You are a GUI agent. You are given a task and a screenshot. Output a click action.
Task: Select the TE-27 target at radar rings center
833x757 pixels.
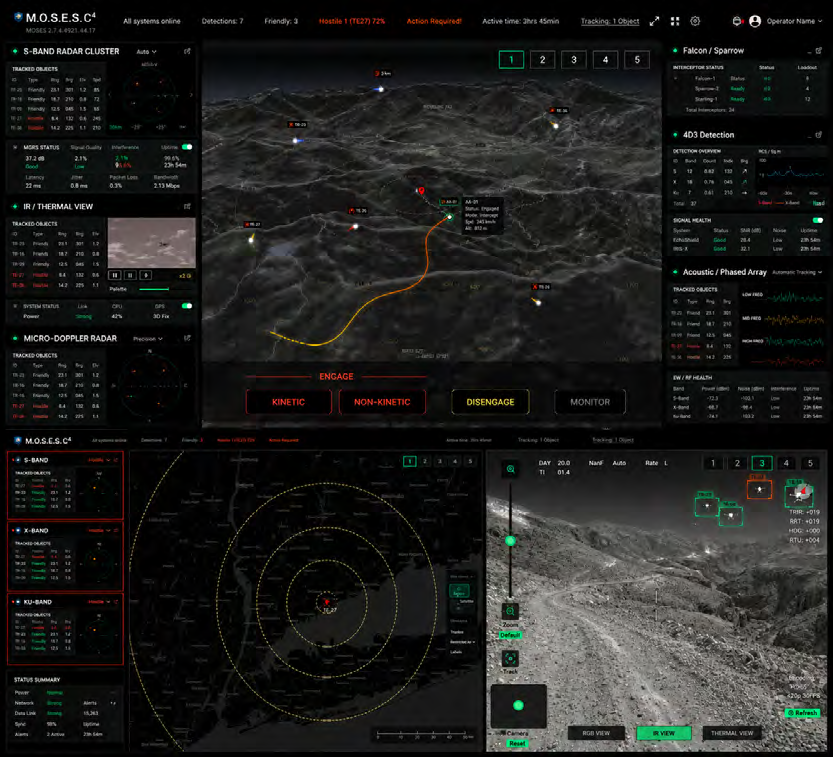tap(326, 602)
